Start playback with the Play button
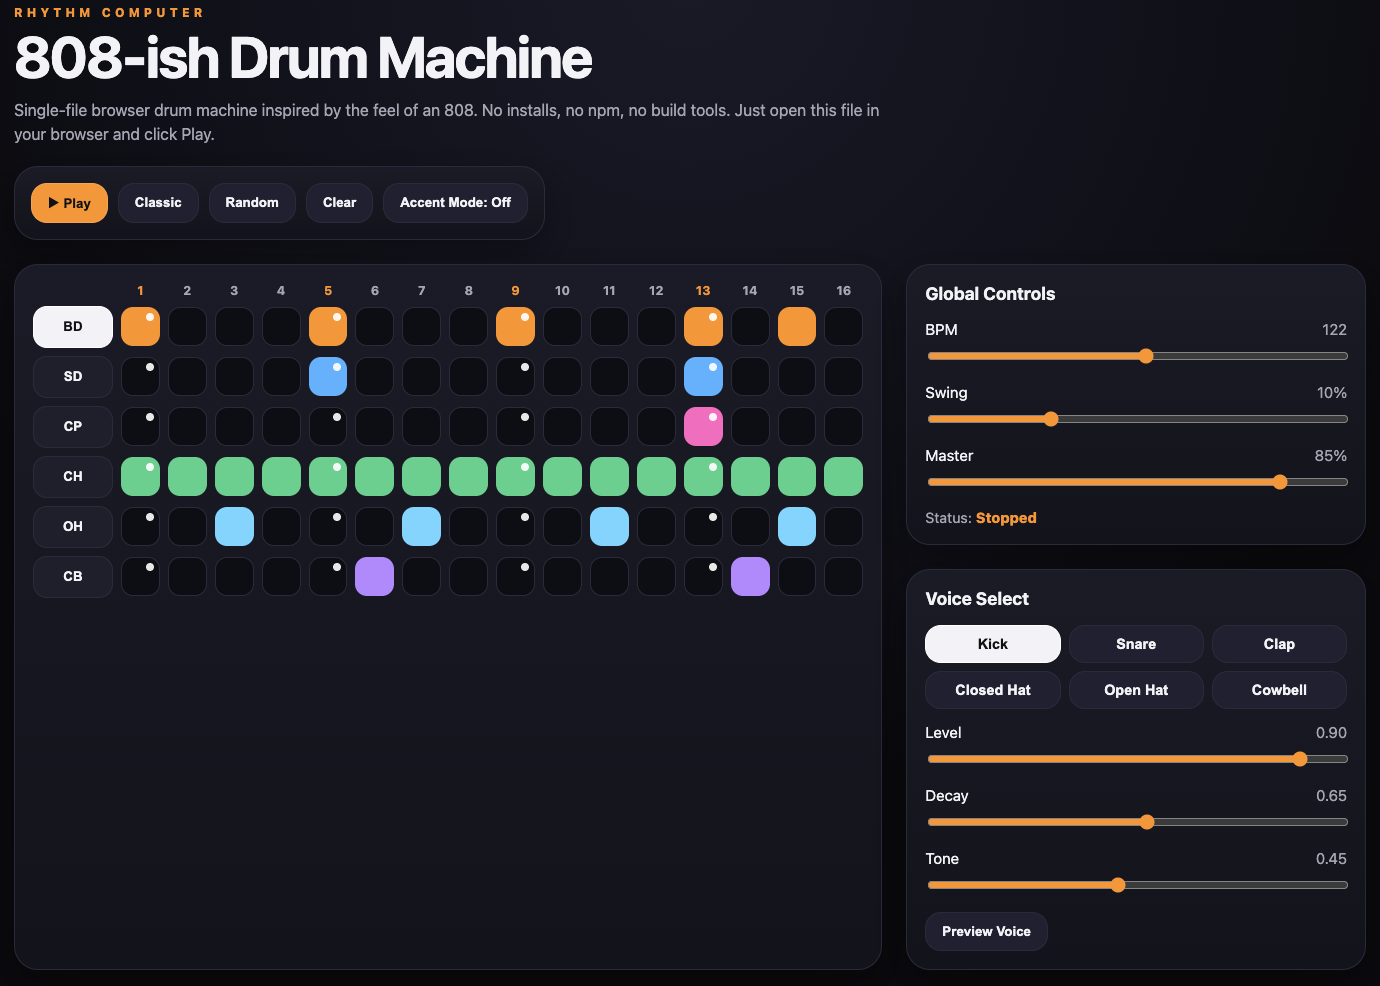 click(x=69, y=203)
